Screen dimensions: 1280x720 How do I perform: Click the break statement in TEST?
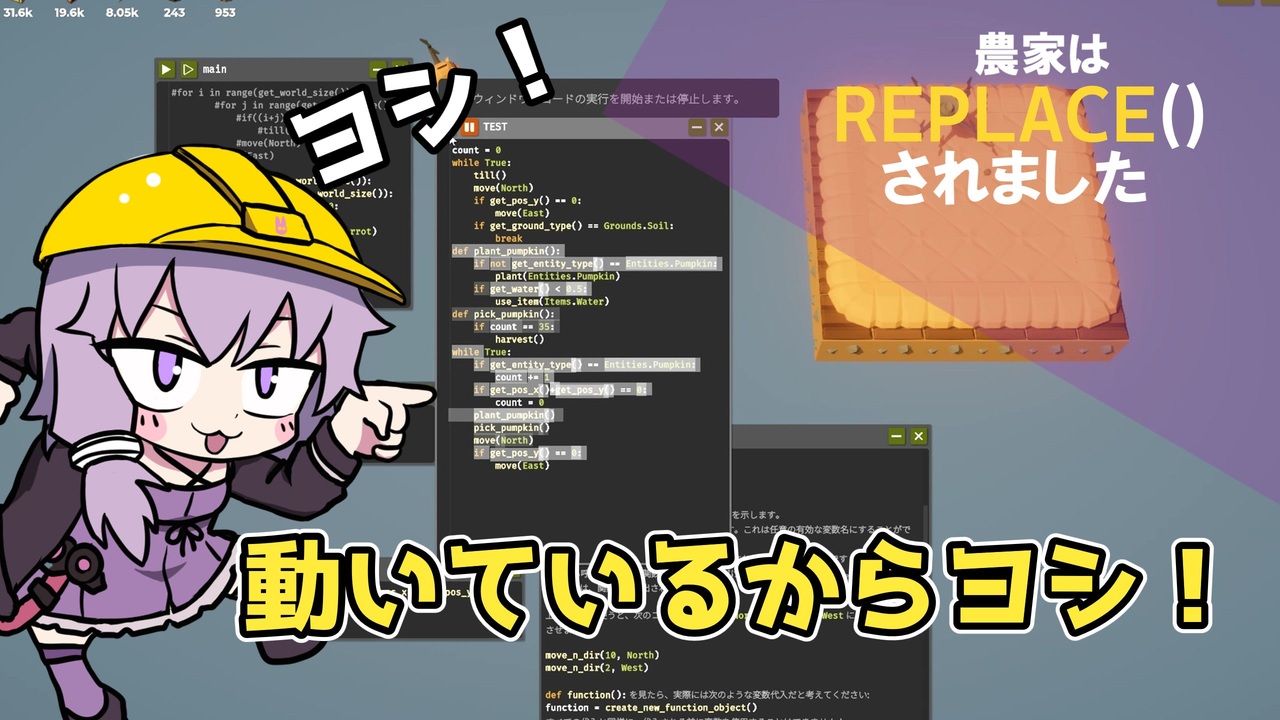[508, 239]
